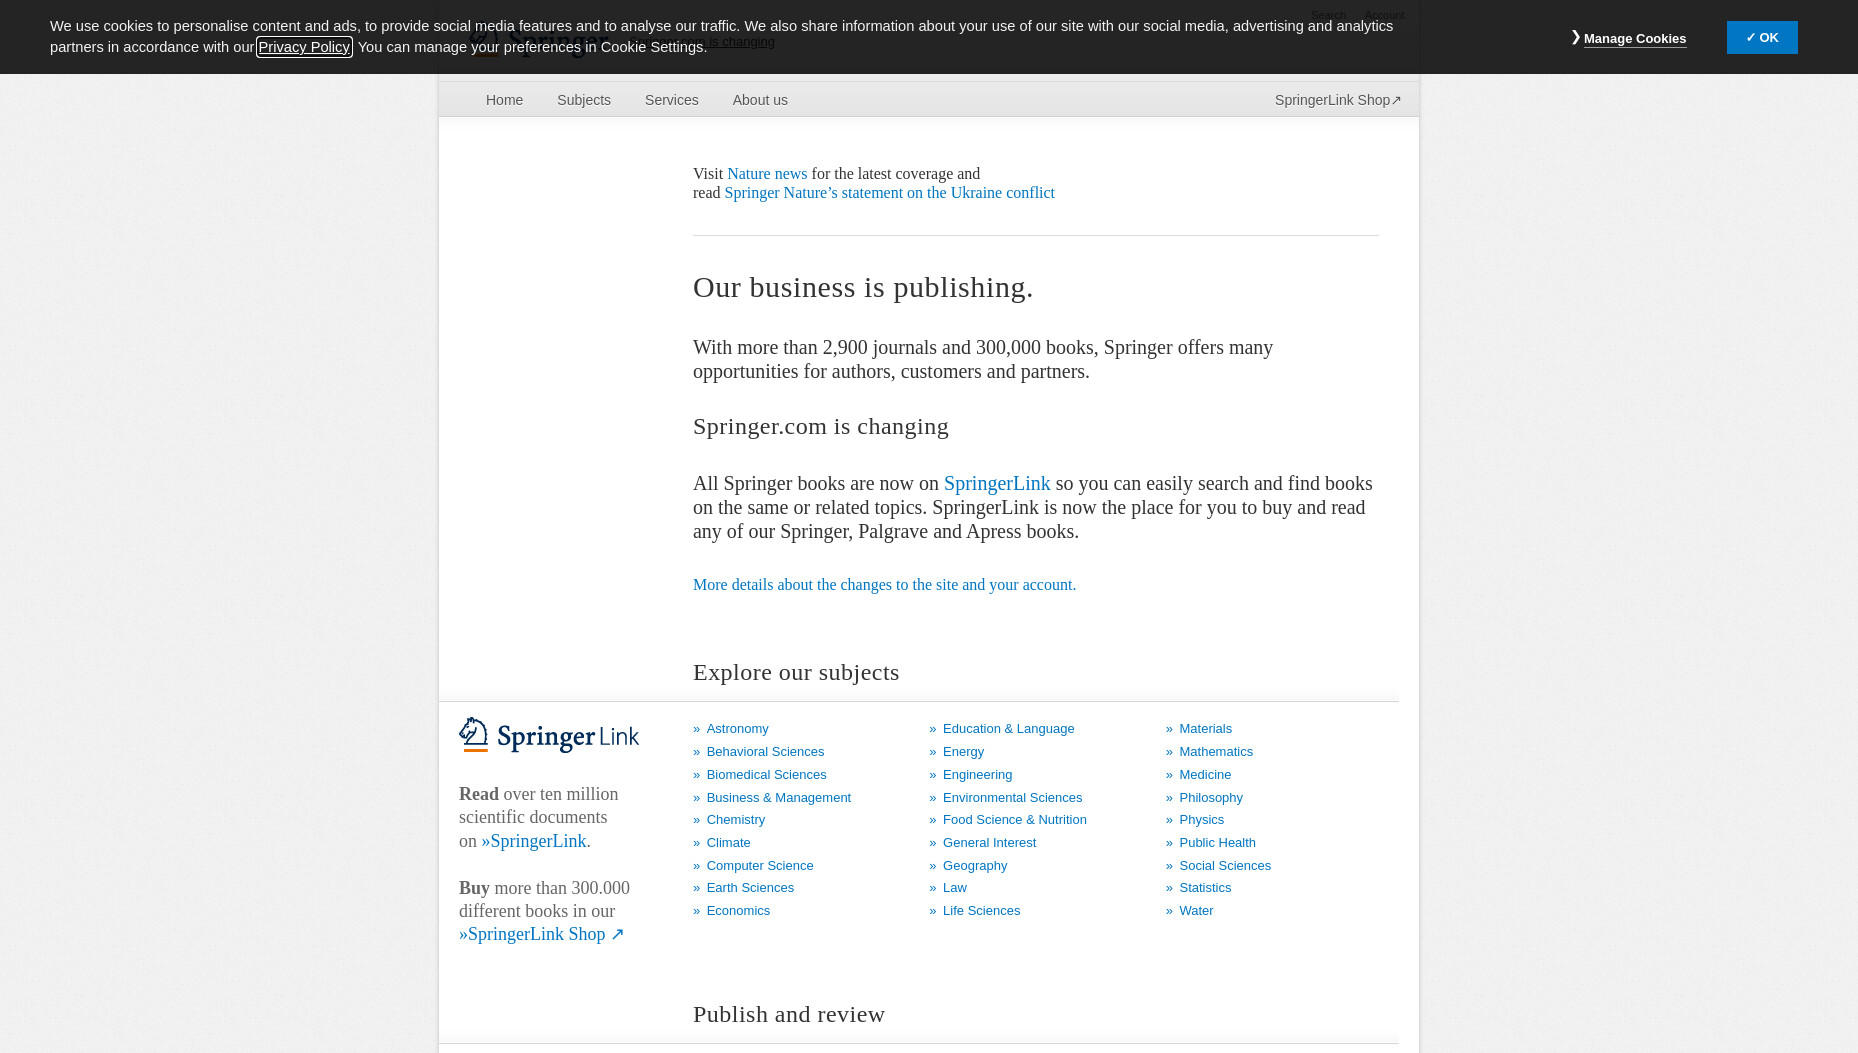Viewport: 1858px width, 1053px height.
Task: Open the Business & Management subject
Action: click(778, 798)
